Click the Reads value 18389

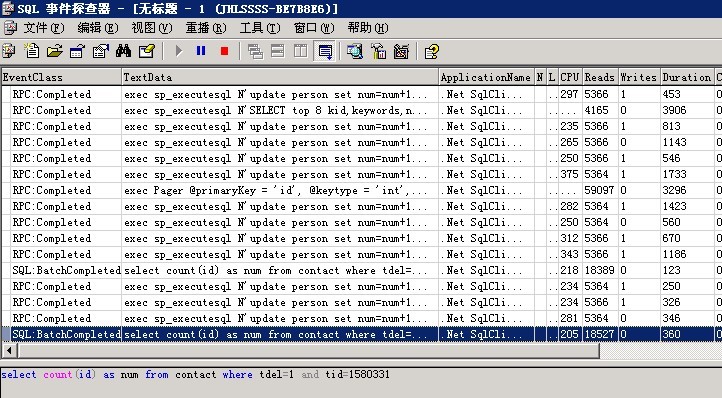[x=599, y=270]
